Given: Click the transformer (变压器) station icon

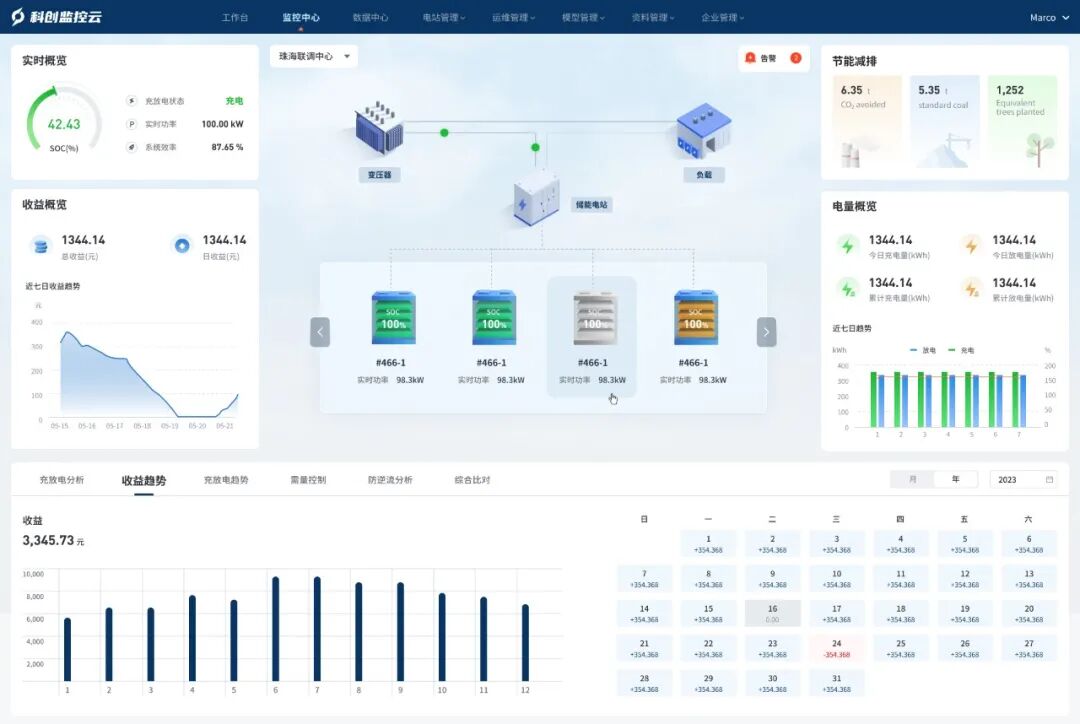Looking at the screenshot, I should [x=379, y=130].
